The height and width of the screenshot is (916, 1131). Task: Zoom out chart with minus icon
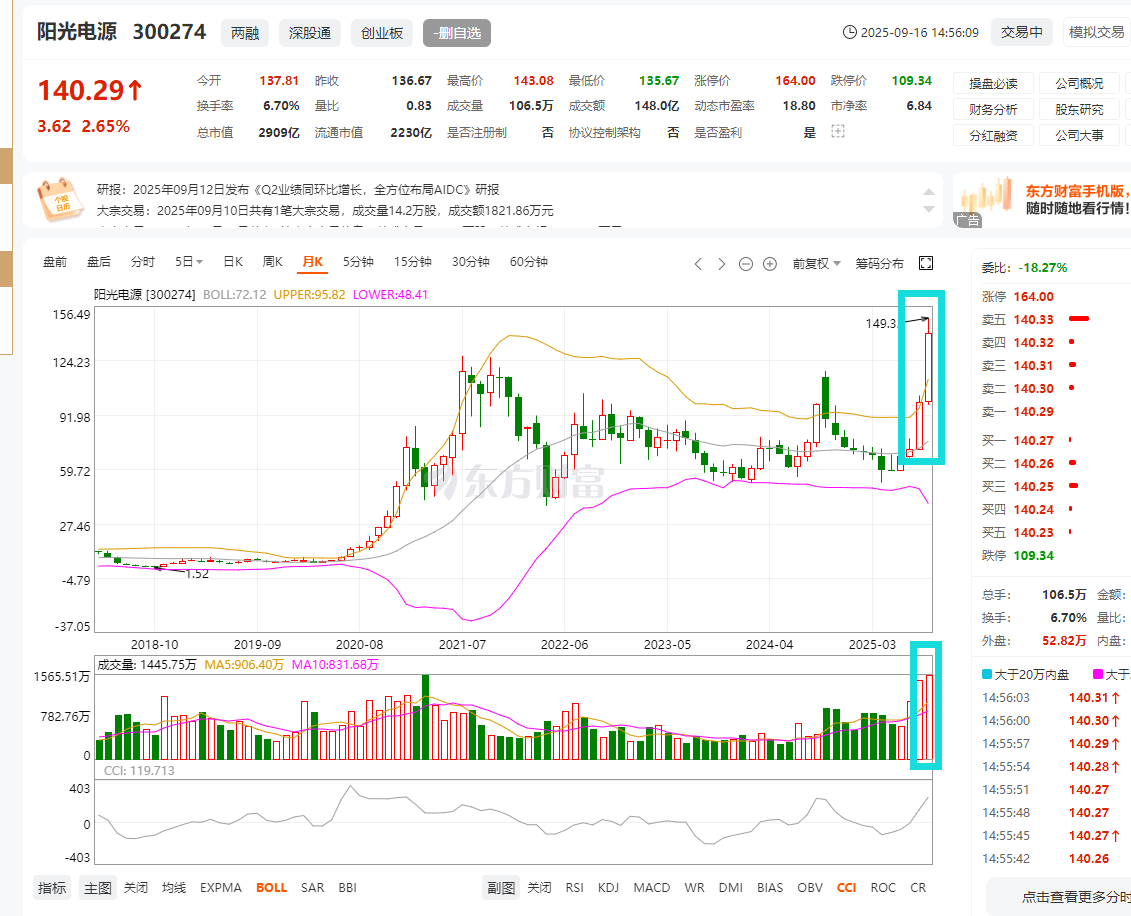tap(746, 264)
